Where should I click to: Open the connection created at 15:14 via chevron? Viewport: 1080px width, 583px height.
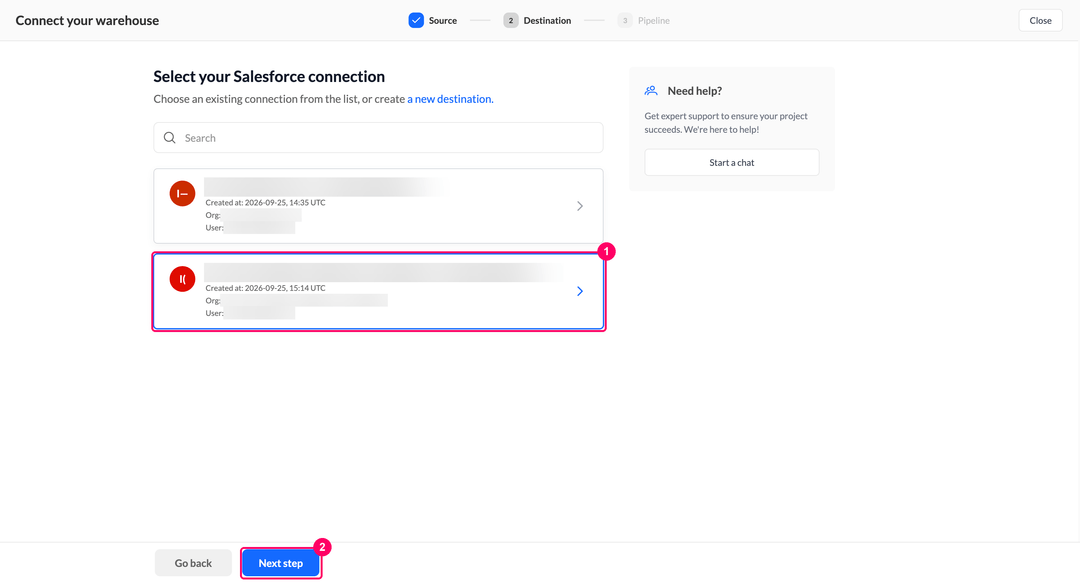pyautogui.click(x=580, y=292)
